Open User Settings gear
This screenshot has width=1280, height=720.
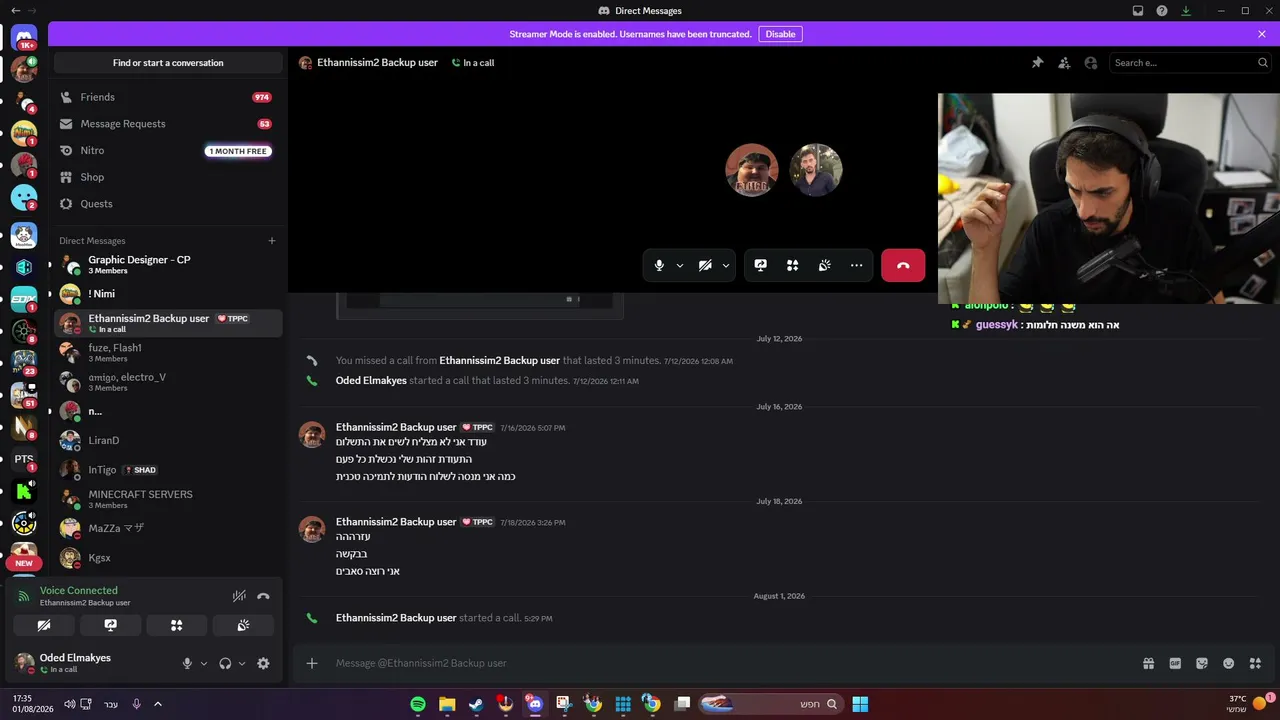click(263, 663)
